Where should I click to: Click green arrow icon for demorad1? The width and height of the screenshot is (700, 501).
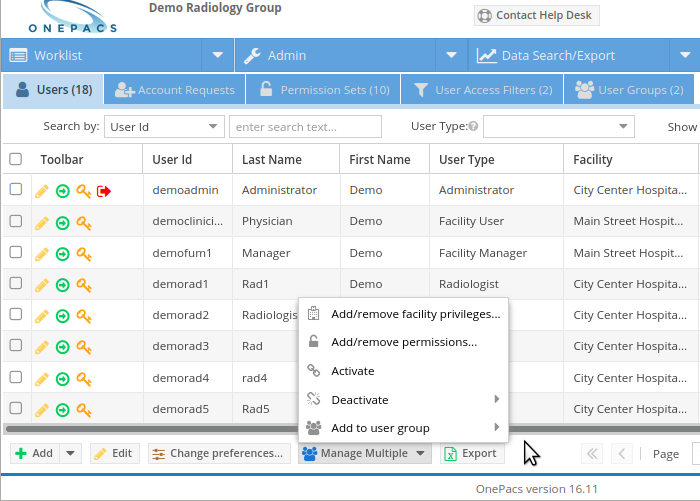point(62,285)
